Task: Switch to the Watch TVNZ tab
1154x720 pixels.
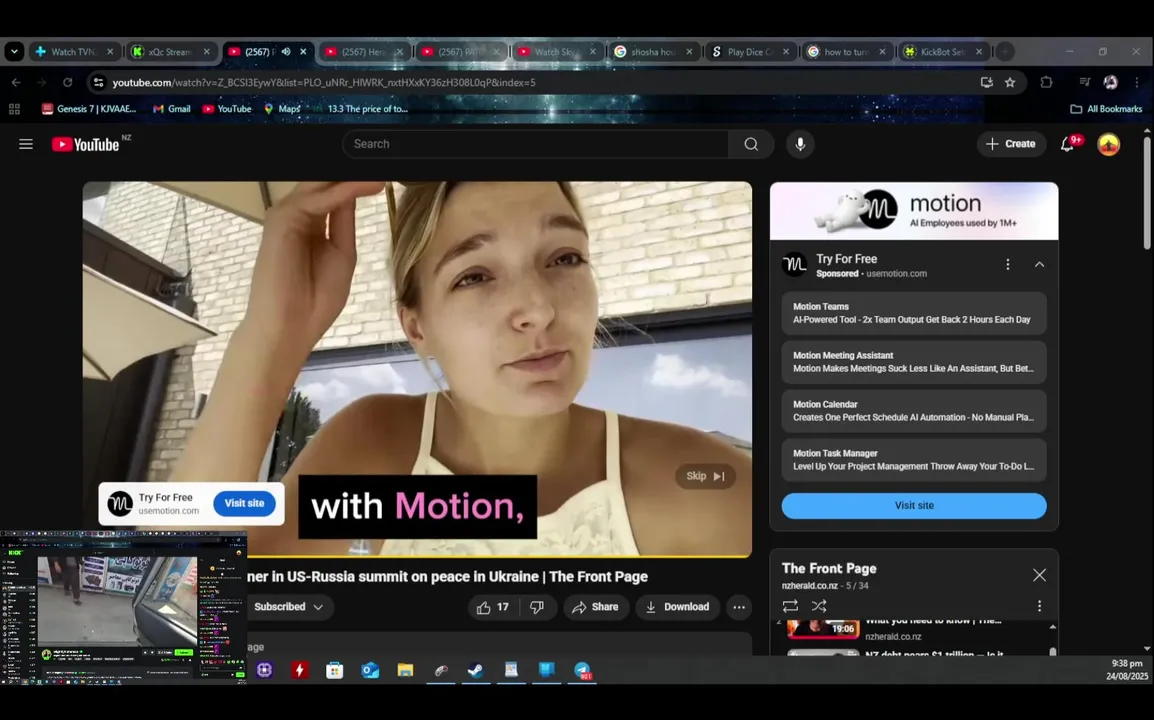Action: coord(72,52)
